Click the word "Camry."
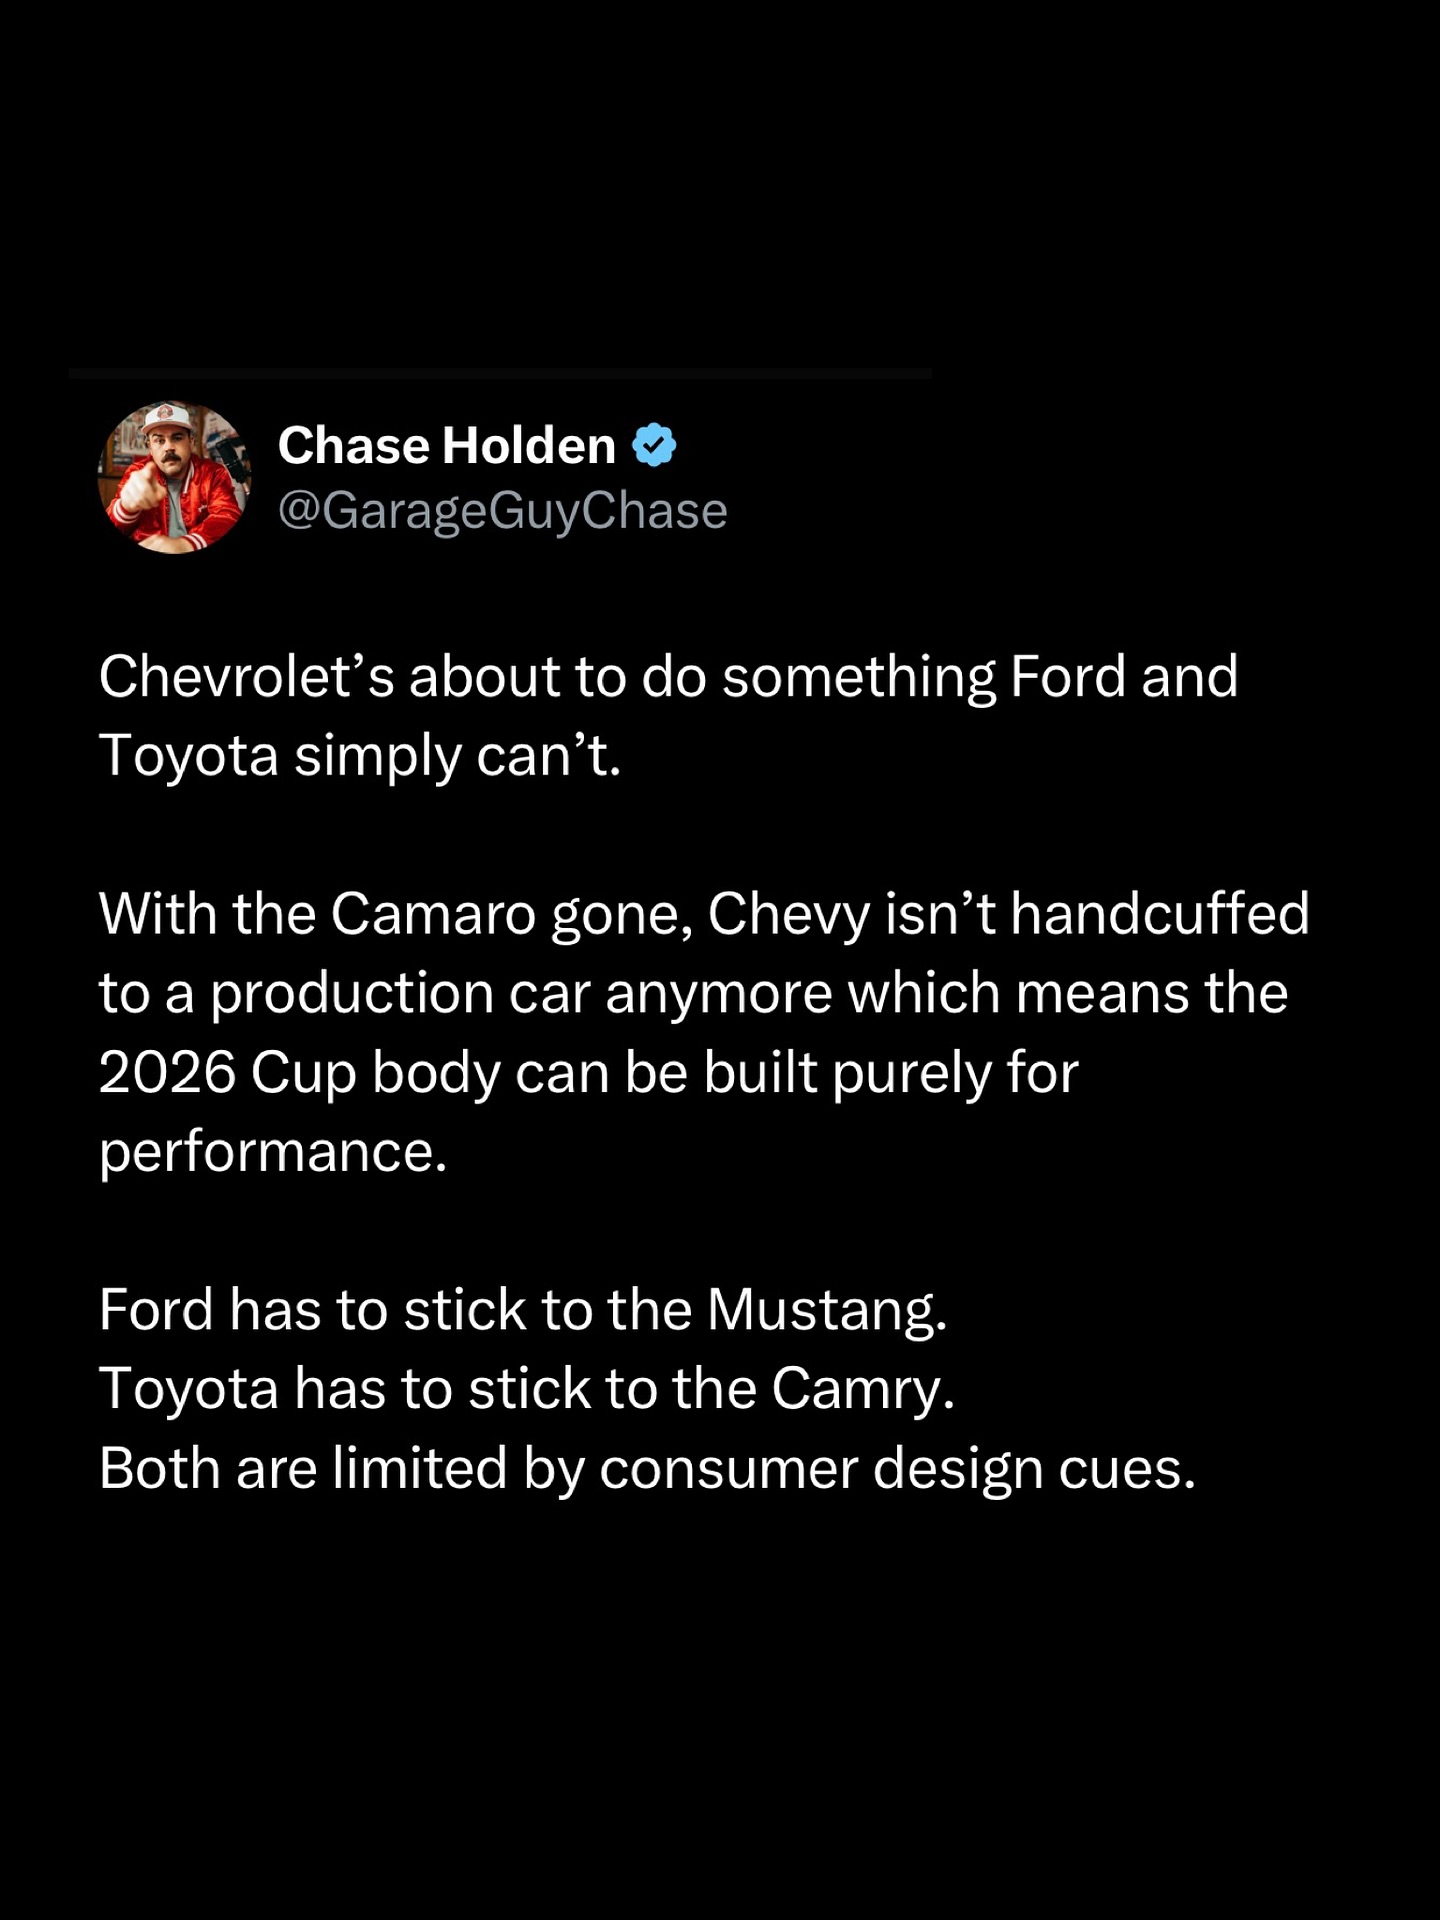This screenshot has width=1440, height=1920. 863,1389
